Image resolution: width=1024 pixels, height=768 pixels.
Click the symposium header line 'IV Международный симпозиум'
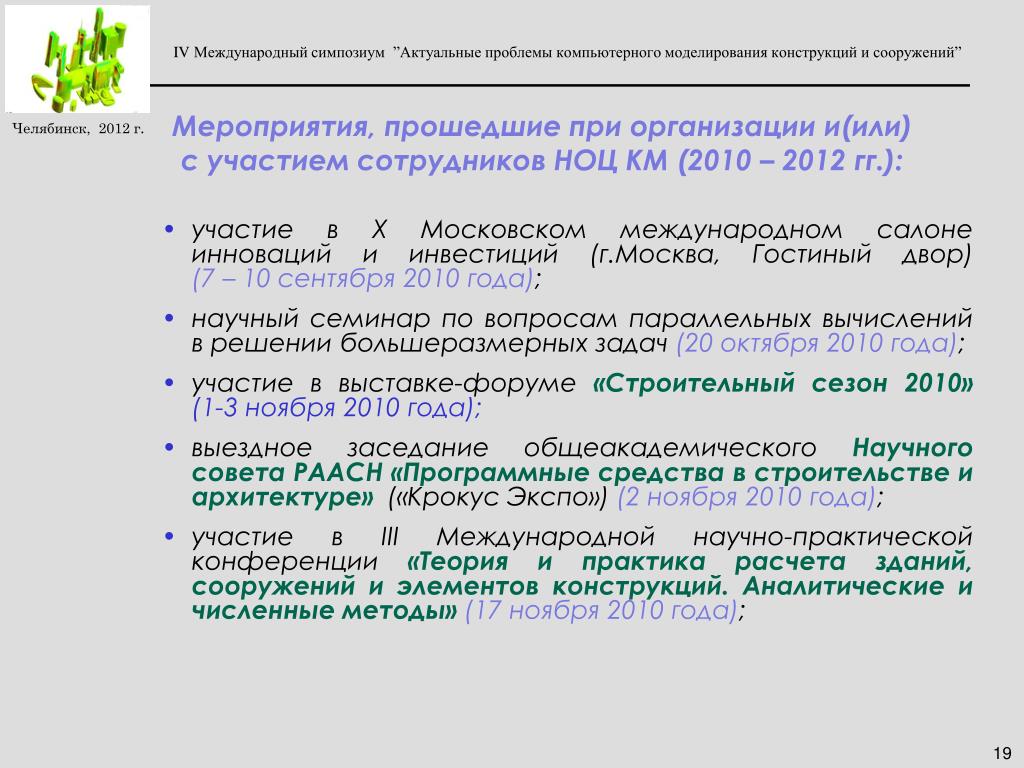pos(279,53)
